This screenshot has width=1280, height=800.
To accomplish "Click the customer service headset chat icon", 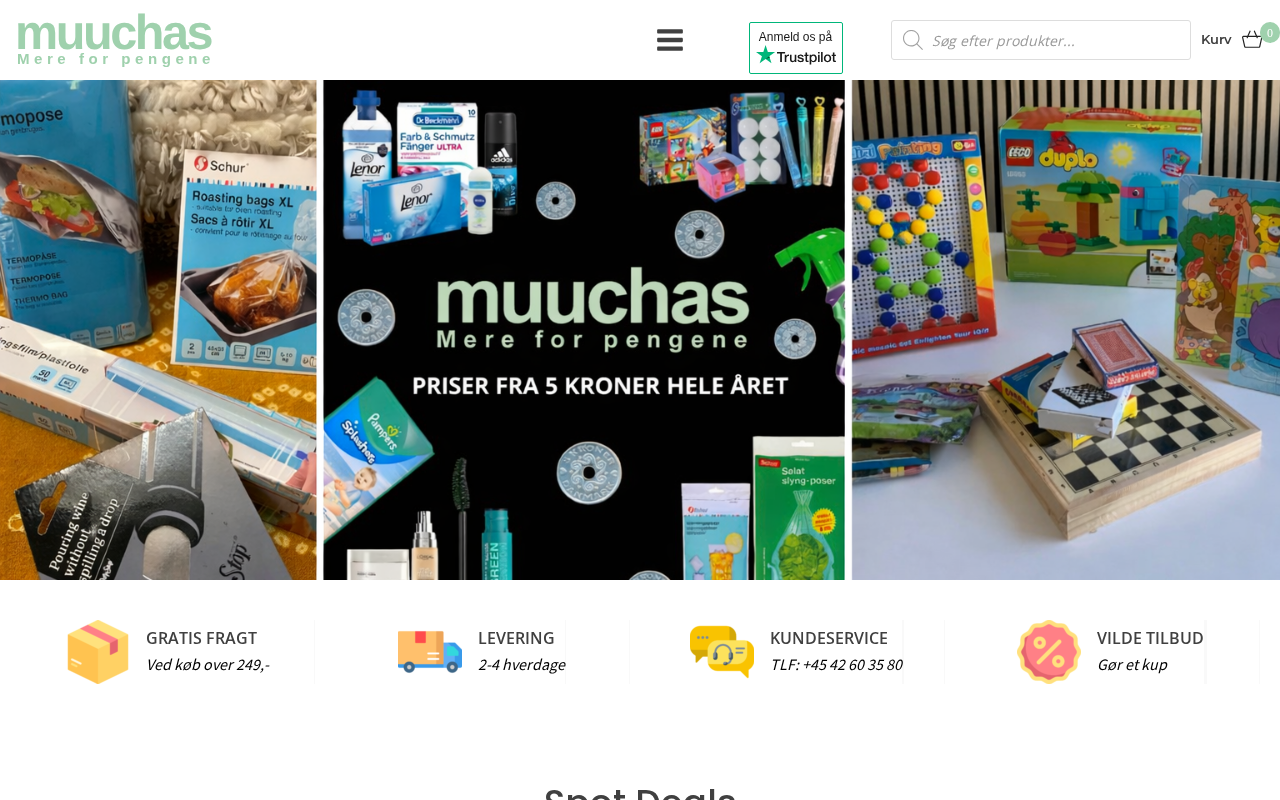I will point(722,652).
